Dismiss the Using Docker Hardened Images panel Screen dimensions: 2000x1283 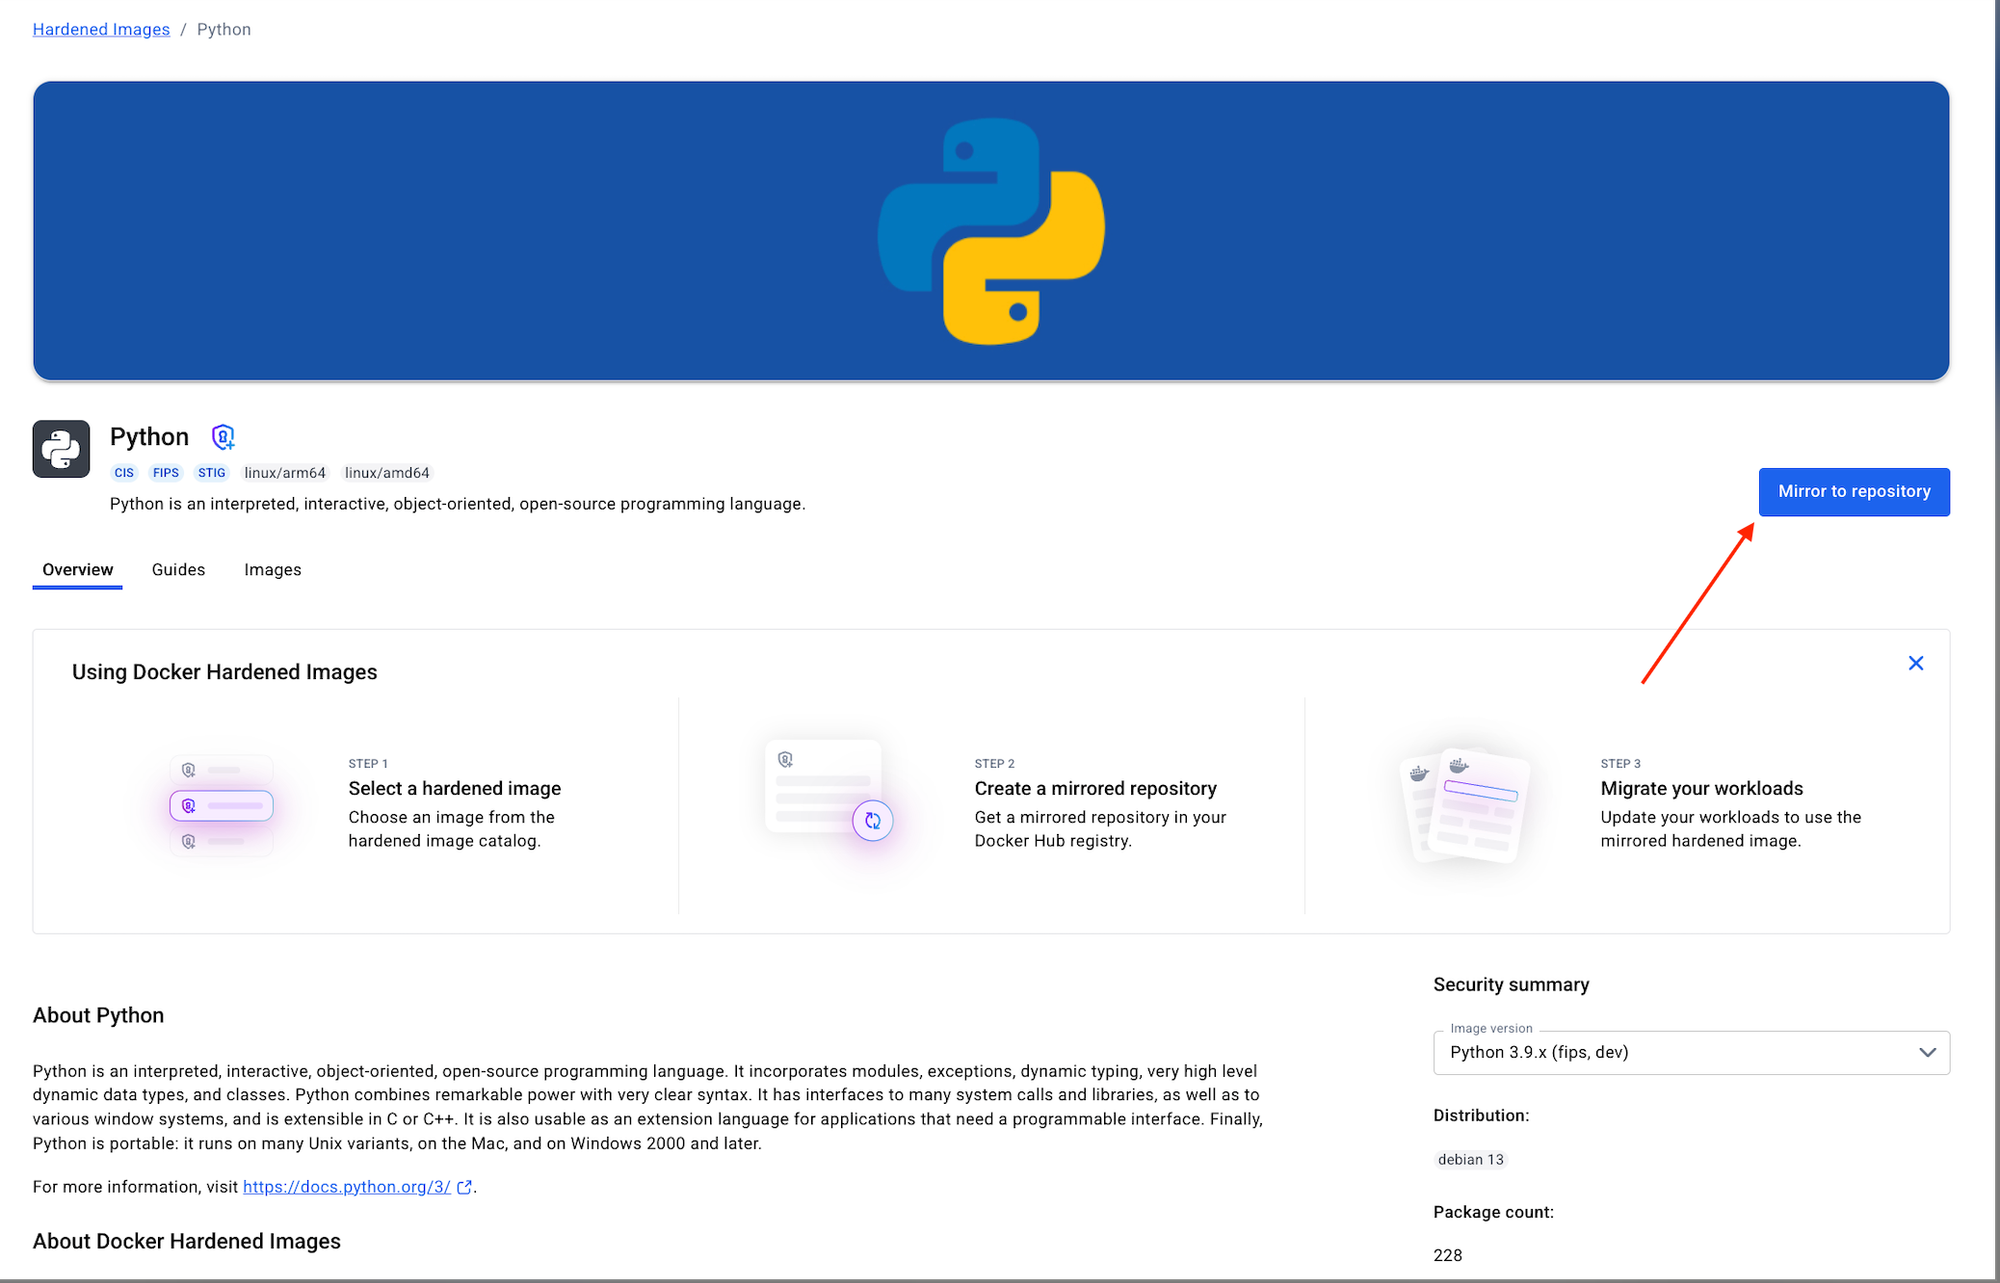[x=1915, y=664]
